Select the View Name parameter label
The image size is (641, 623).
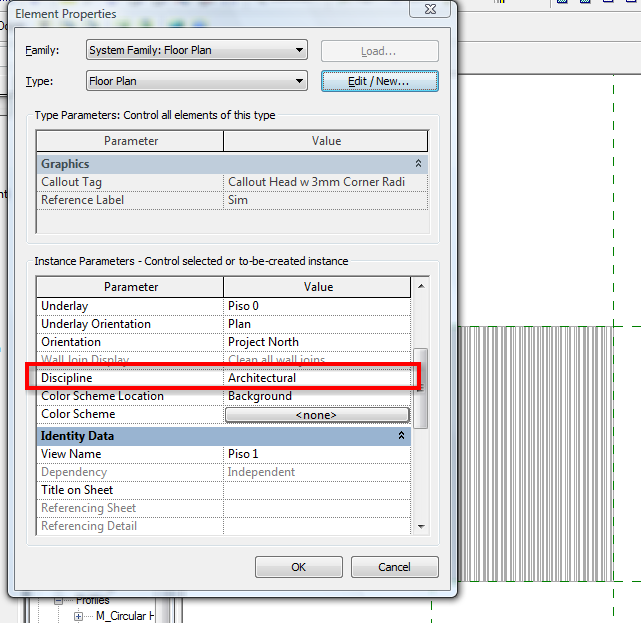click(x=71, y=454)
